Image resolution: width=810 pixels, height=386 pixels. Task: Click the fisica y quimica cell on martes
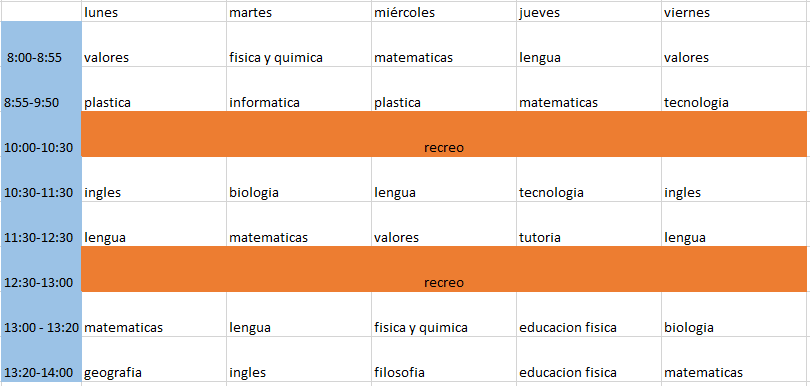click(299, 44)
